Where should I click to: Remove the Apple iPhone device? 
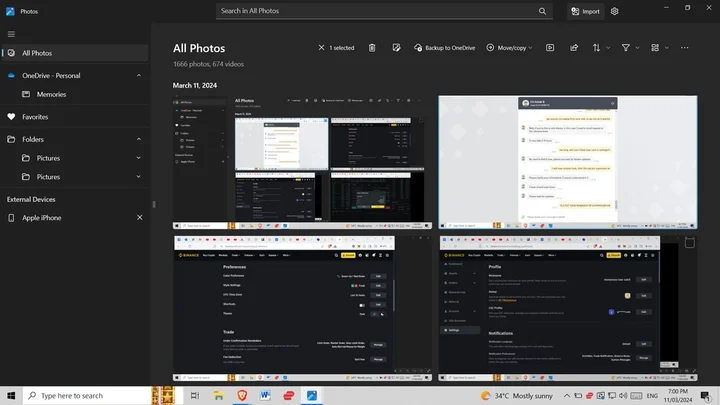pyautogui.click(x=140, y=218)
